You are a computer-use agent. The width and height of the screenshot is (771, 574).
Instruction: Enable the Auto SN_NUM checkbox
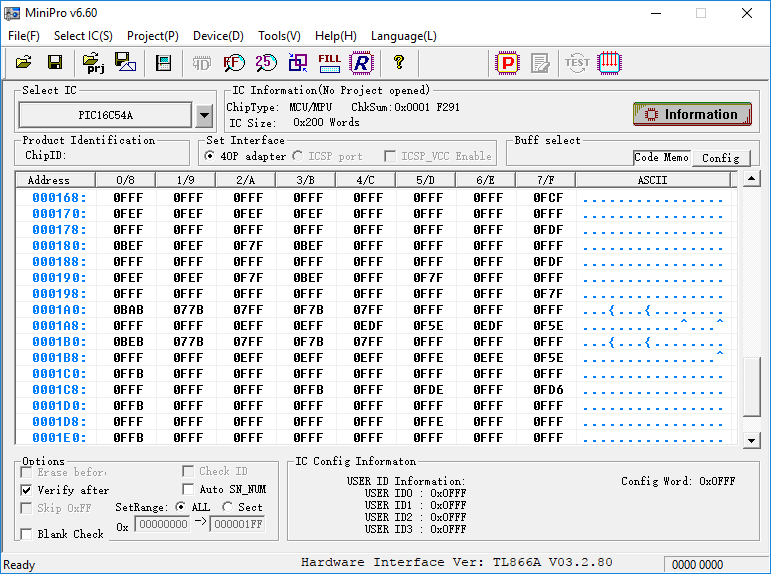coord(187,489)
